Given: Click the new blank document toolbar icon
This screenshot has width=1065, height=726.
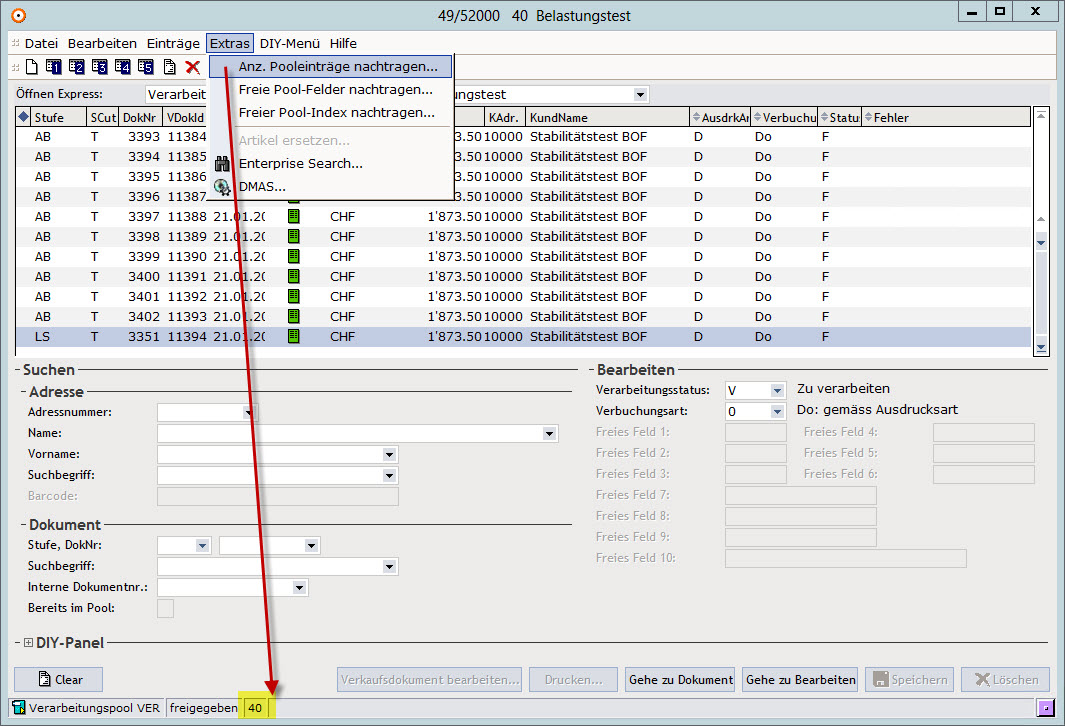Looking at the screenshot, I should tap(32, 67).
